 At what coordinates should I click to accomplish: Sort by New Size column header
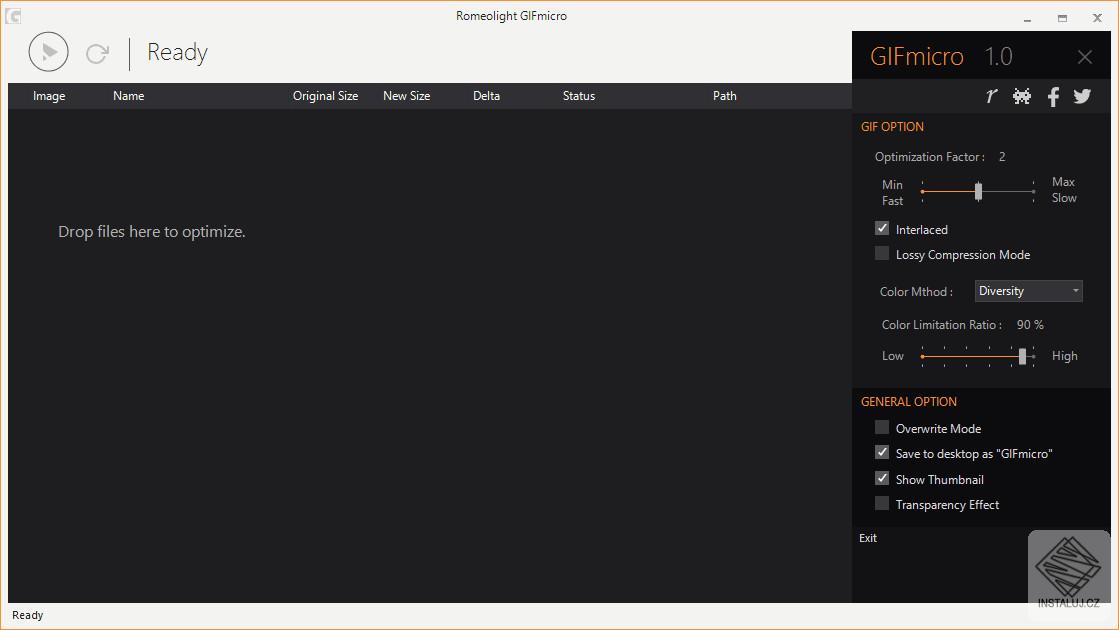click(407, 96)
